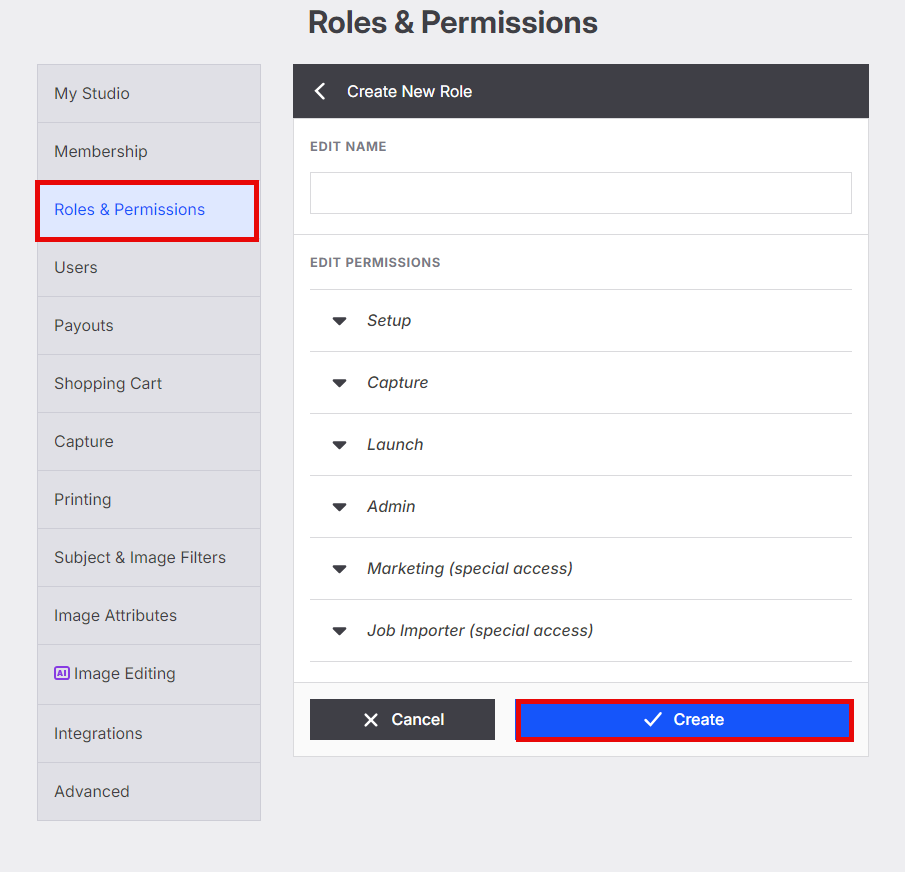Screen dimensions: 905x872
Task: Select the Integrations sidebar item
Action: click(149, 733)
